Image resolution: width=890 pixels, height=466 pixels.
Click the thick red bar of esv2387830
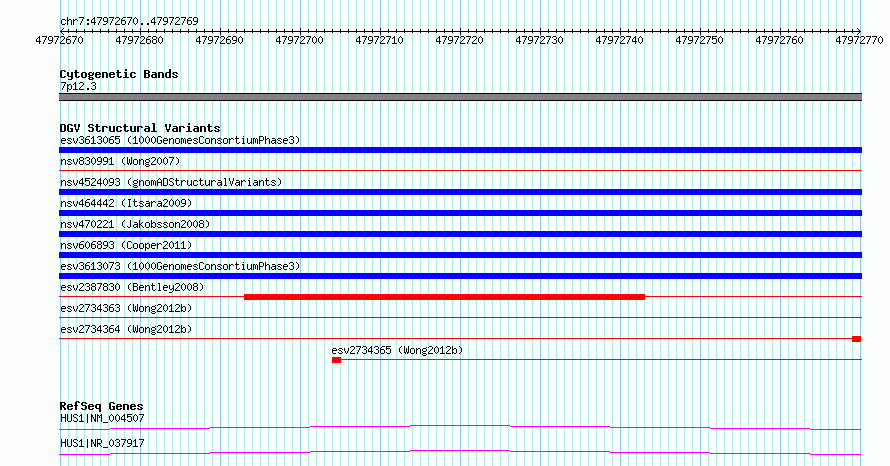[444, 297]
